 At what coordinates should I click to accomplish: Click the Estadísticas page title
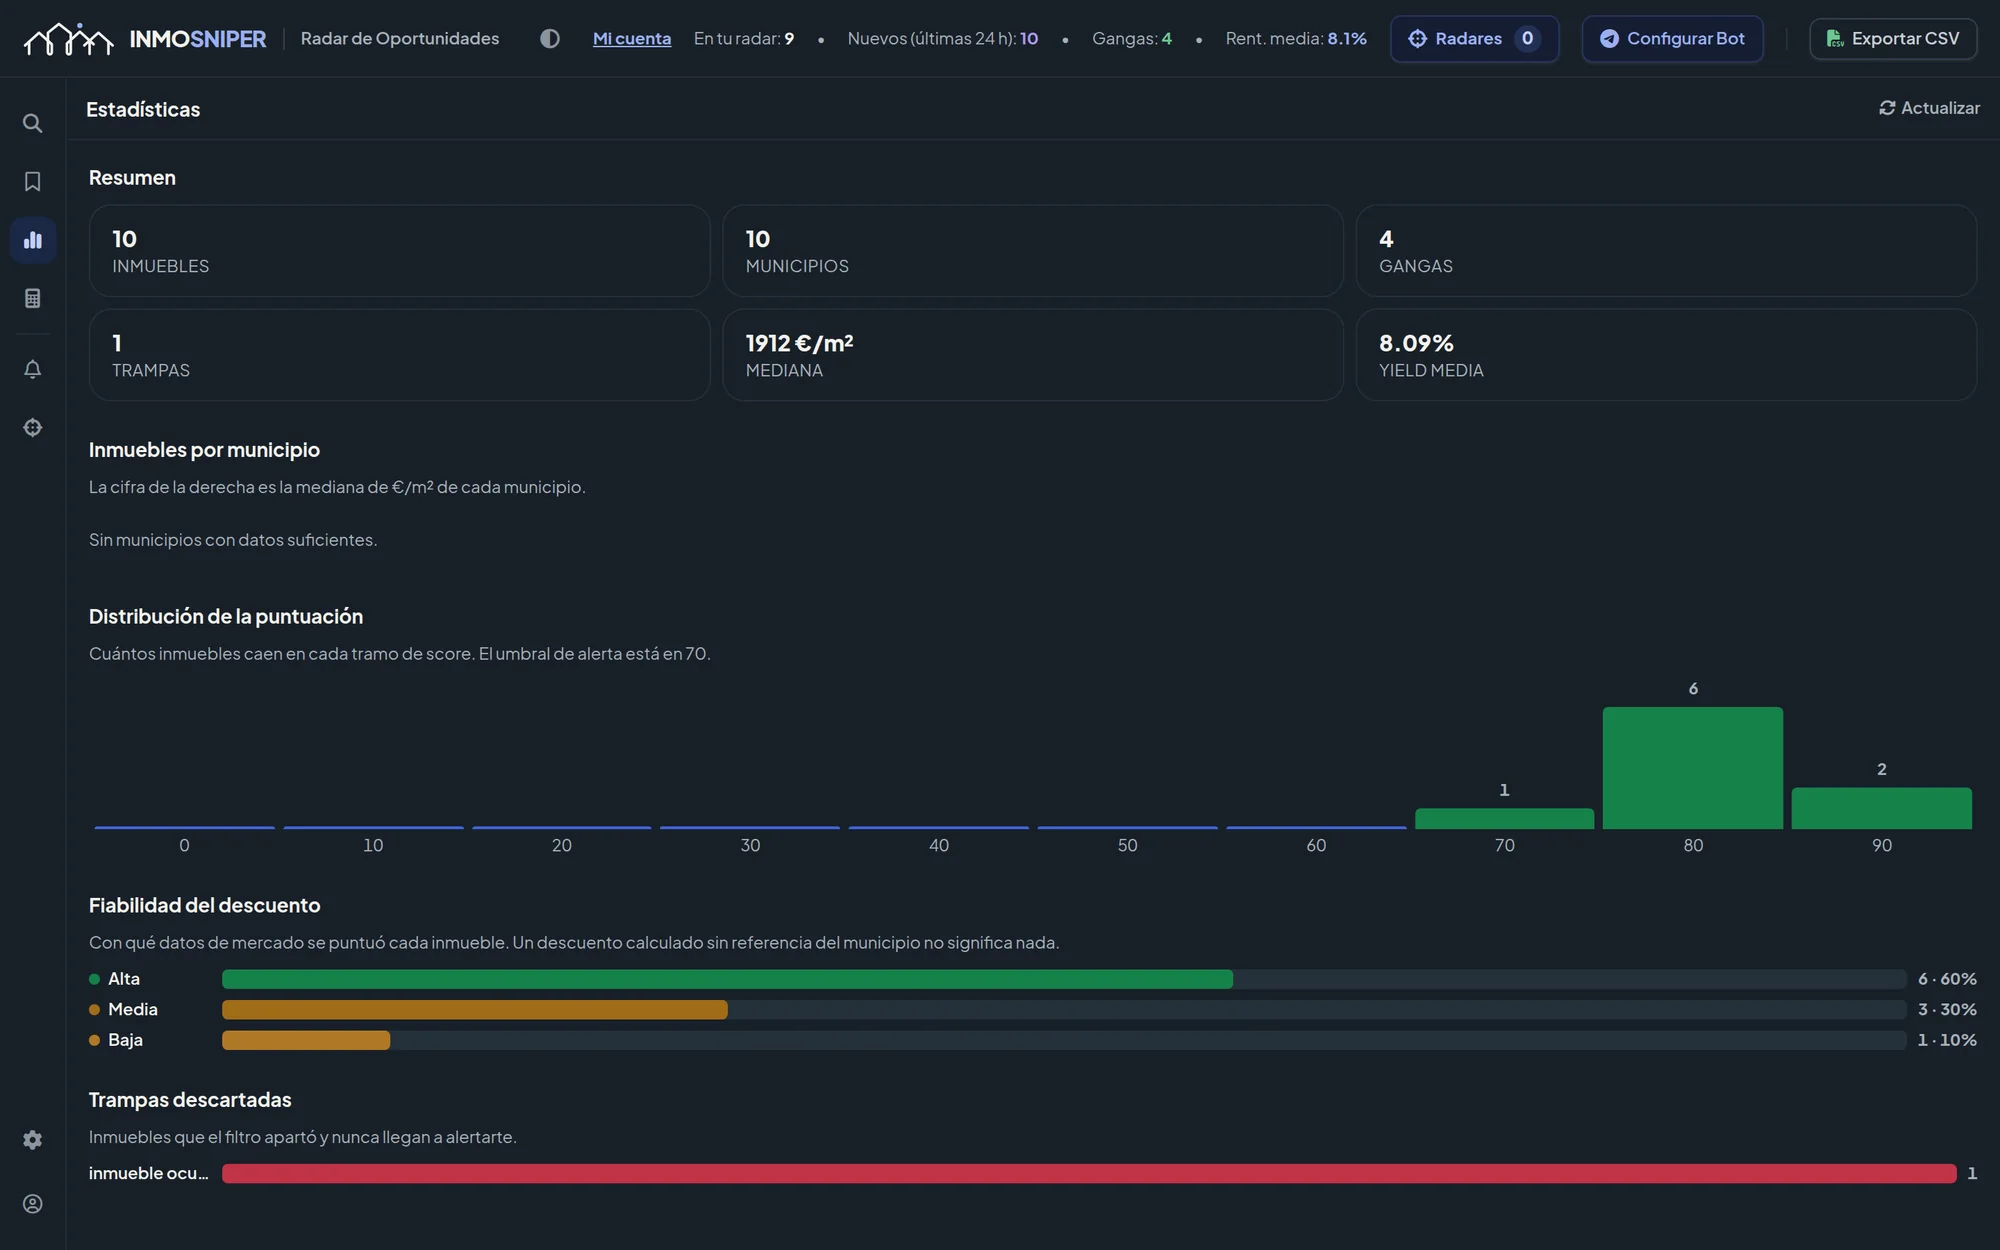[x=143, y=109]
